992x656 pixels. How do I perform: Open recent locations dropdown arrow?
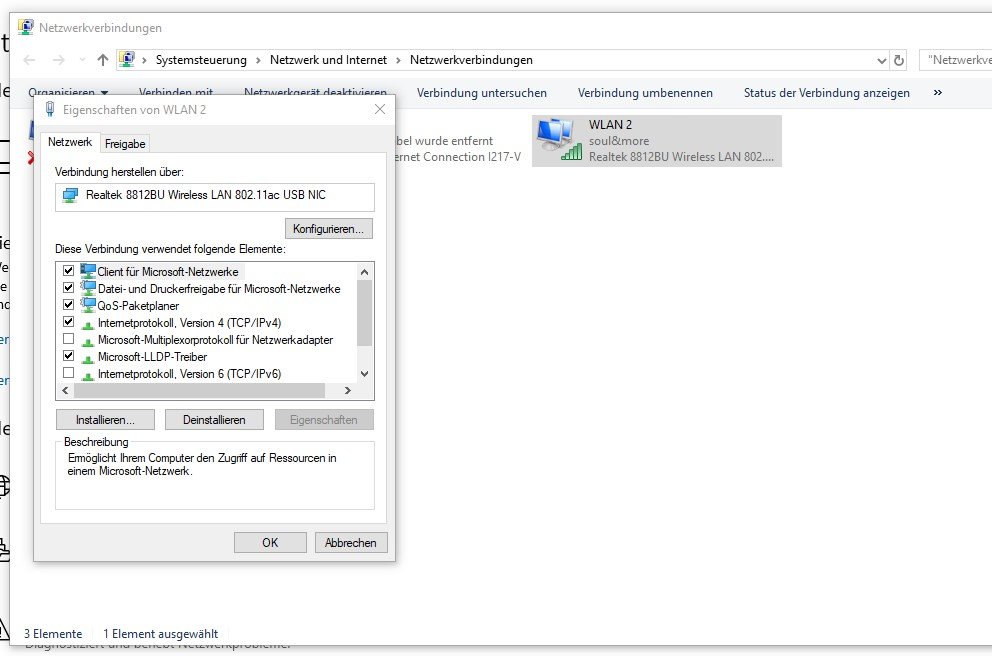pos(82,60)
